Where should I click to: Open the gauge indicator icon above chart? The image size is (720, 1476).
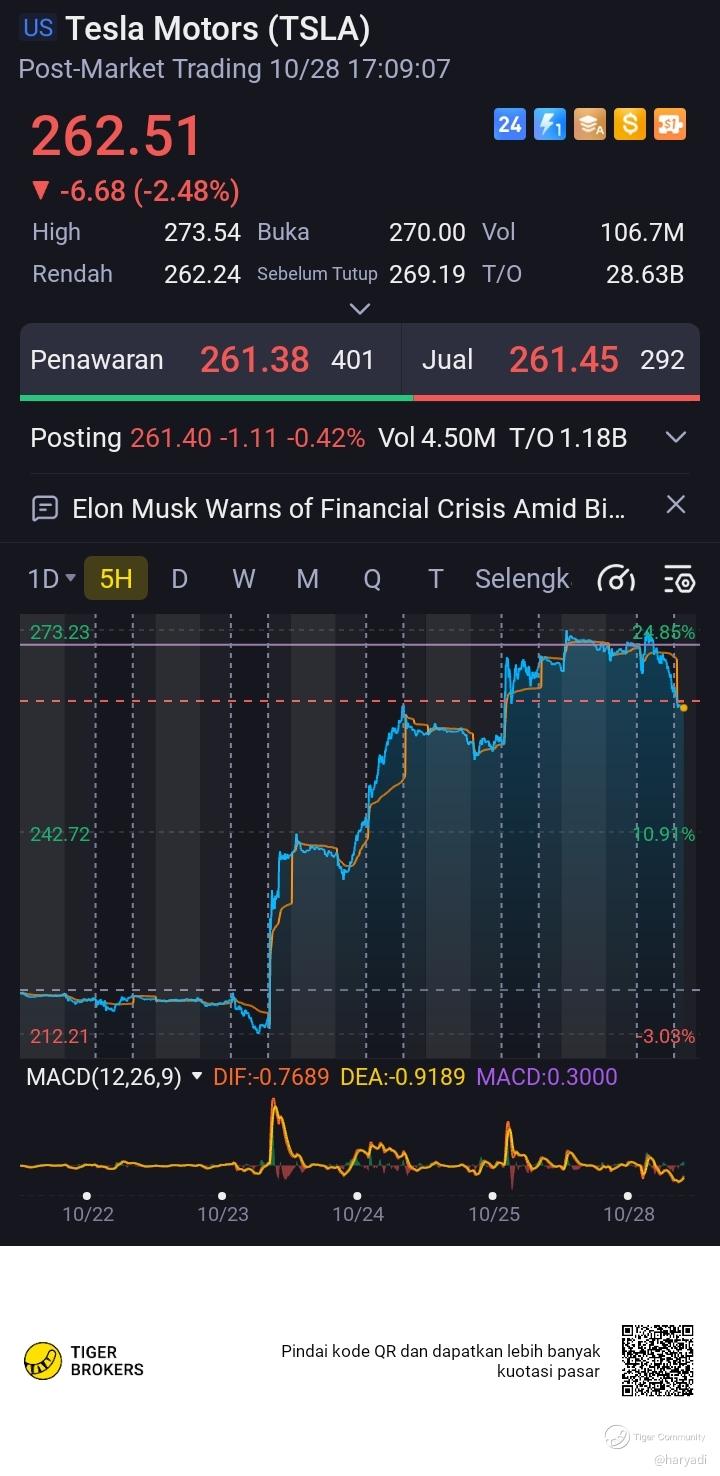tap(616, 579)
